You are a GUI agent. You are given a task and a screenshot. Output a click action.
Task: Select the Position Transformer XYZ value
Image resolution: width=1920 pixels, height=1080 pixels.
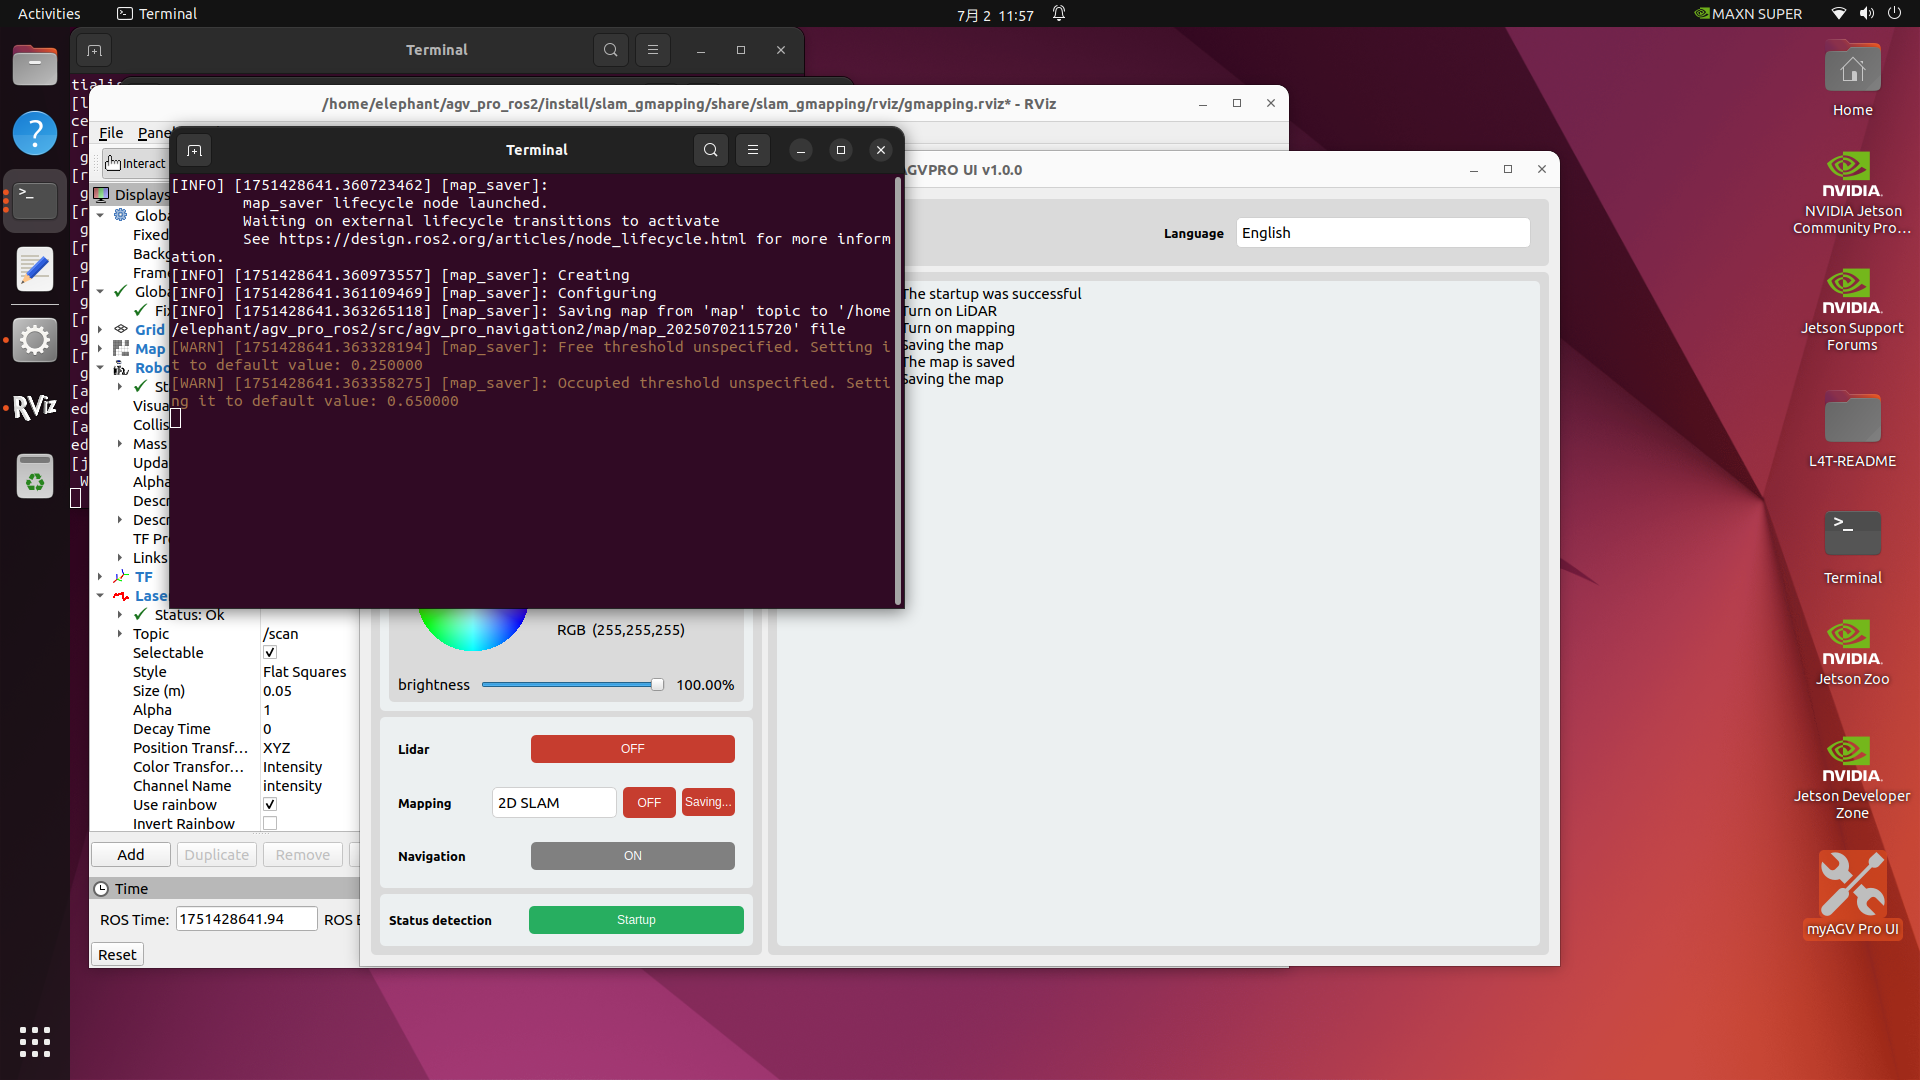[276, 748]
